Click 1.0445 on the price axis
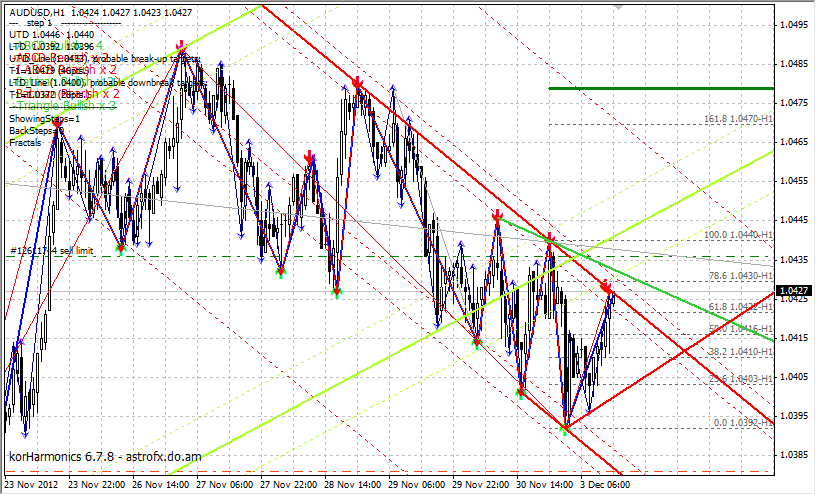This screenshot has height=495, width=816. click(x=795, y=220)
